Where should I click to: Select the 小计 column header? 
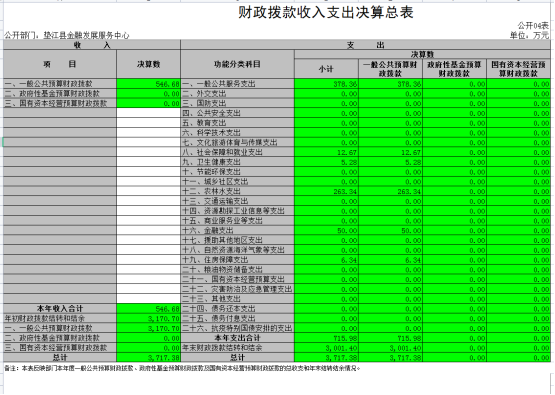pos(326,69)
